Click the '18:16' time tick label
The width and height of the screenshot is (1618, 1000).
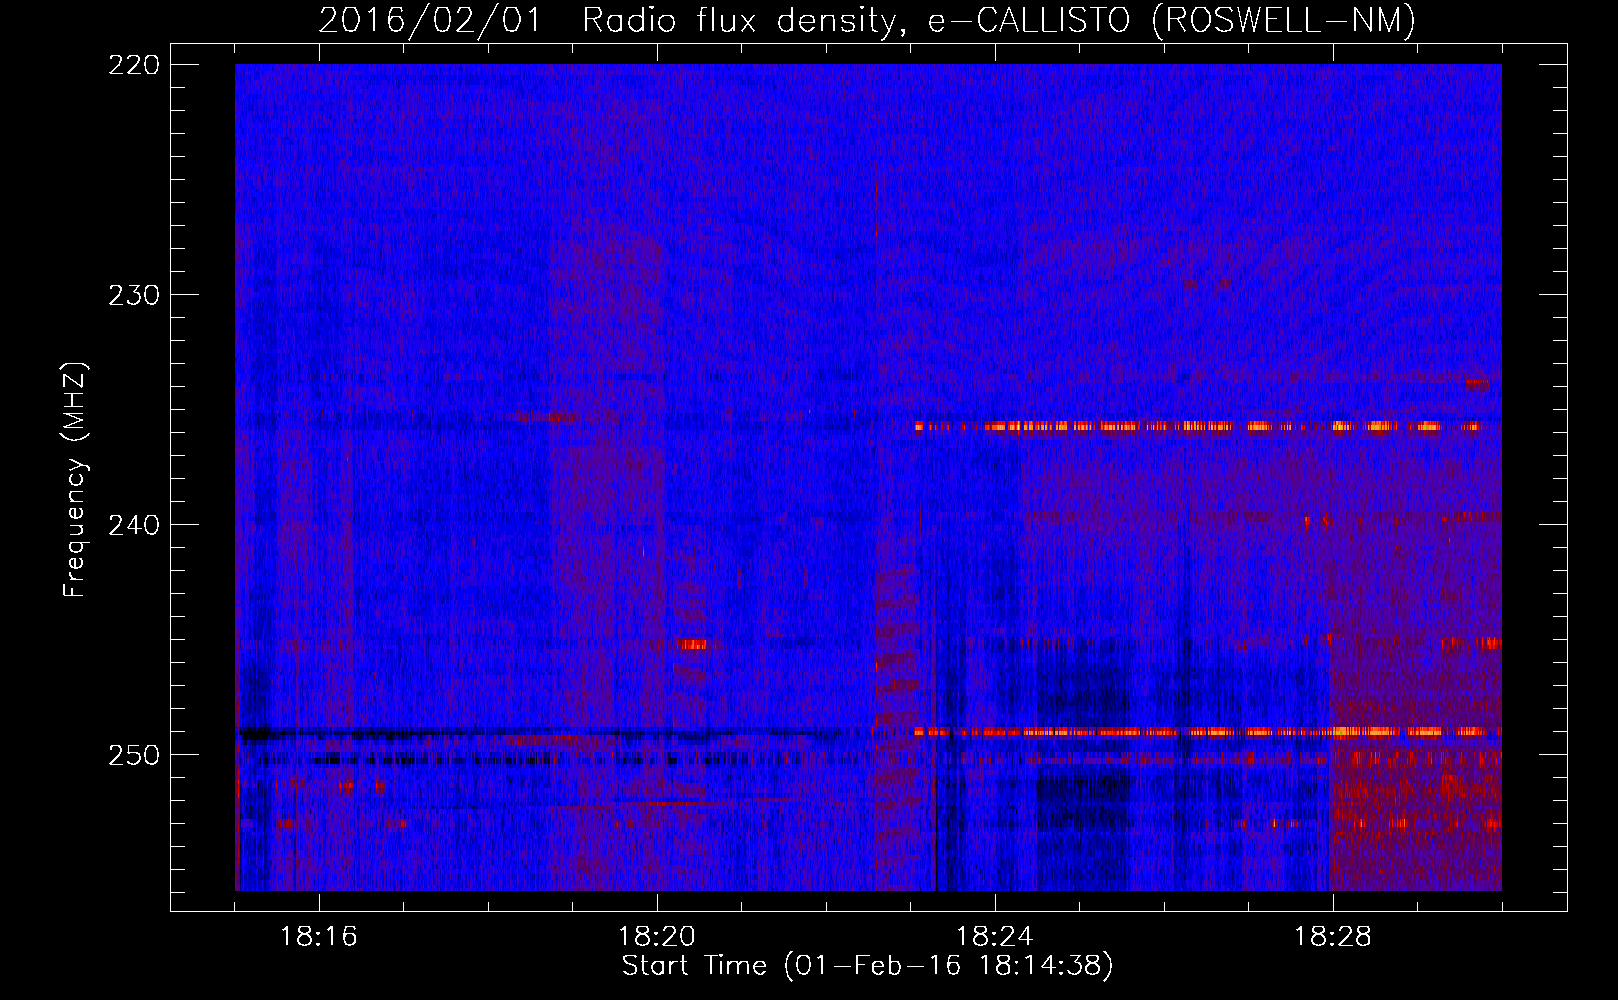[319, 936]
